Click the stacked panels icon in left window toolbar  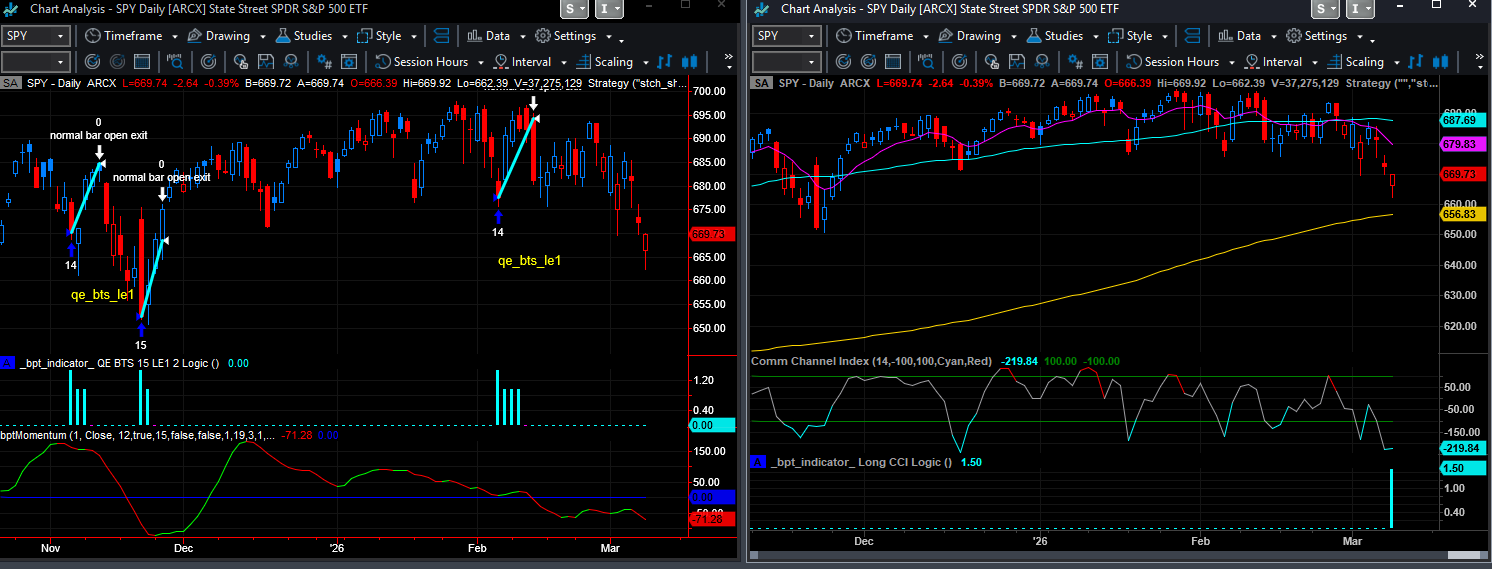pos(442,36)
